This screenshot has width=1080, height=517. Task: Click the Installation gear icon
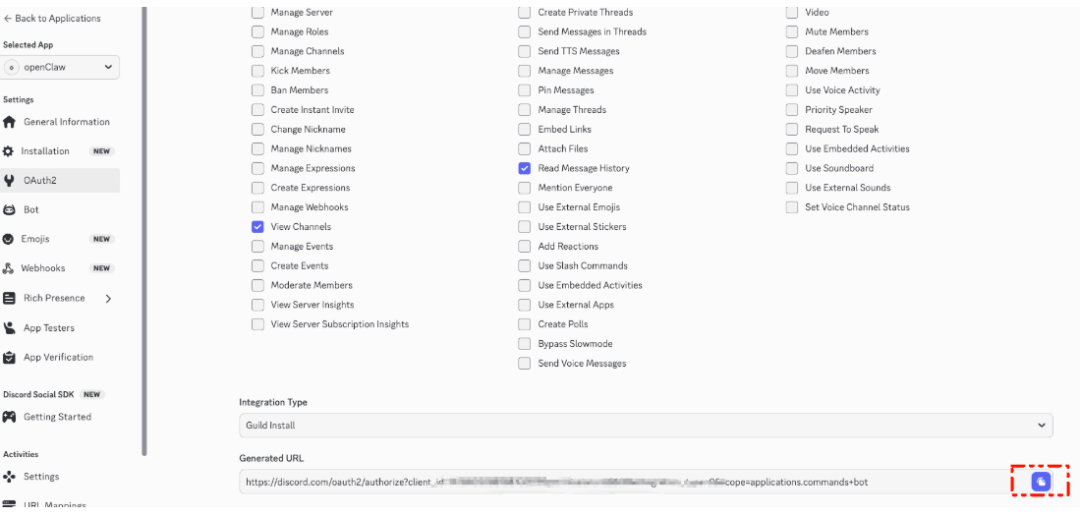pos(8,151)
